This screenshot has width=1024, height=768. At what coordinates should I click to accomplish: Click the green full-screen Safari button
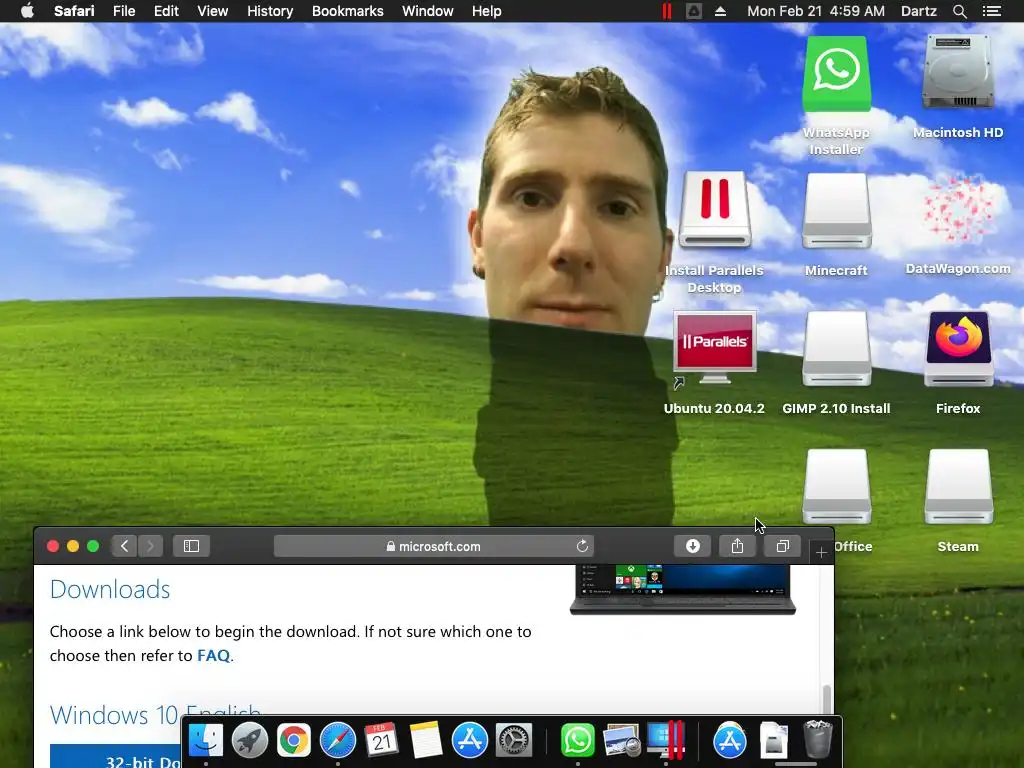pyautogui.click(x=93, y=546)
